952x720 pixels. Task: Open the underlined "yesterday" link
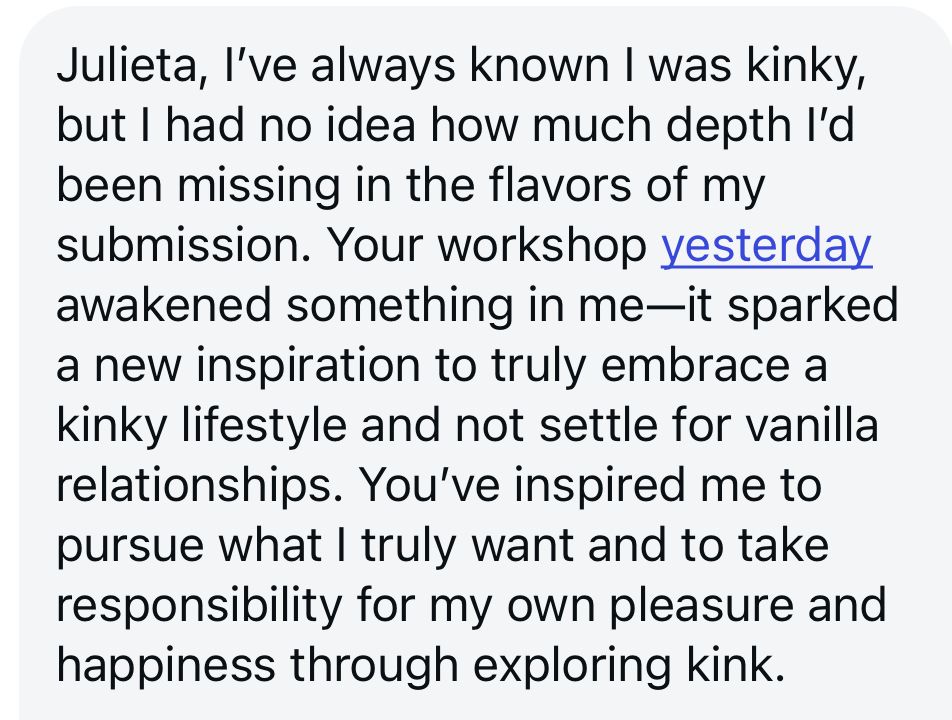pyautogui.click(x=766, y=247)
